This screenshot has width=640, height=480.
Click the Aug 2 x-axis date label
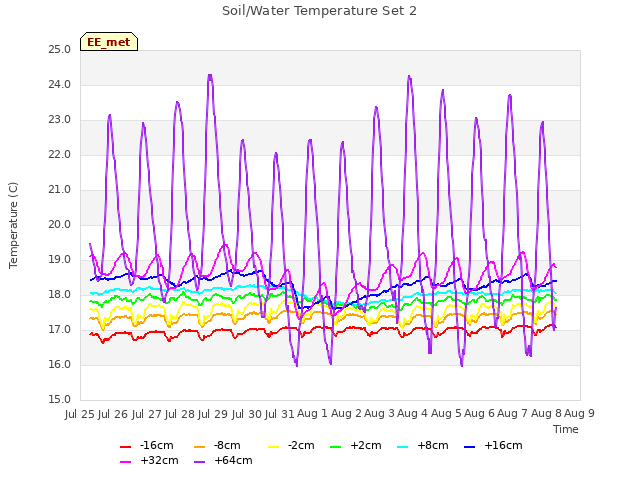coord(346,413)
